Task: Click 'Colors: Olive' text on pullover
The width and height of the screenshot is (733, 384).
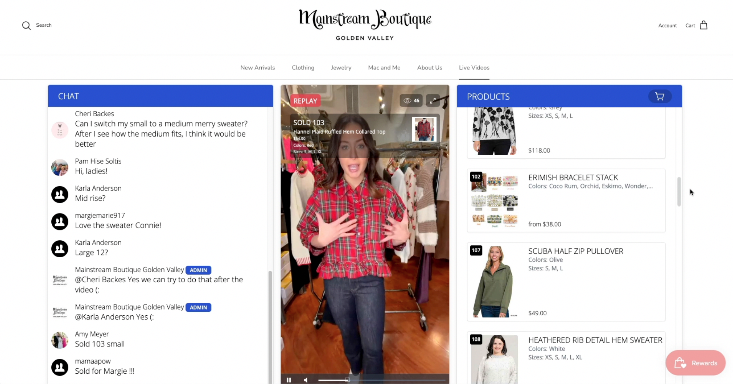Action: (x=546, y=260)
